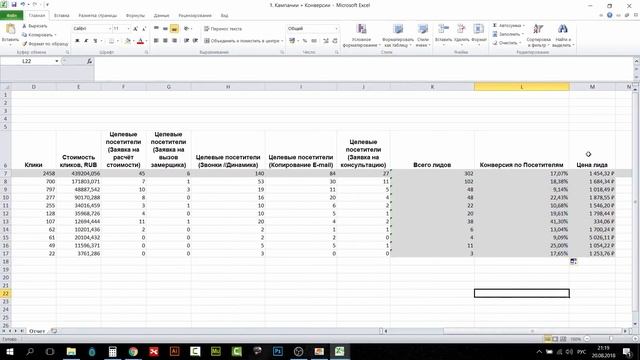Viewport: 640px width, 360px height.
Task: Align text right
Action: tap(174, 41)
